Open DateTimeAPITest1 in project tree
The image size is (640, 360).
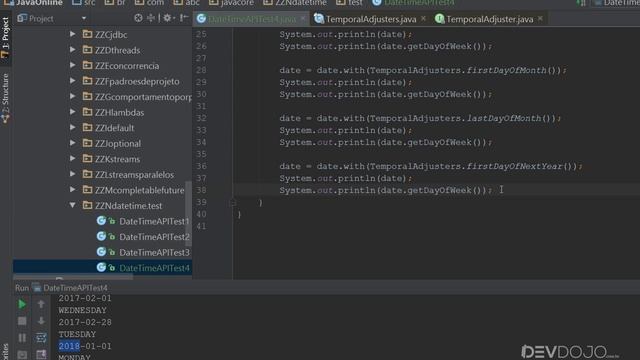coord(154,221)
